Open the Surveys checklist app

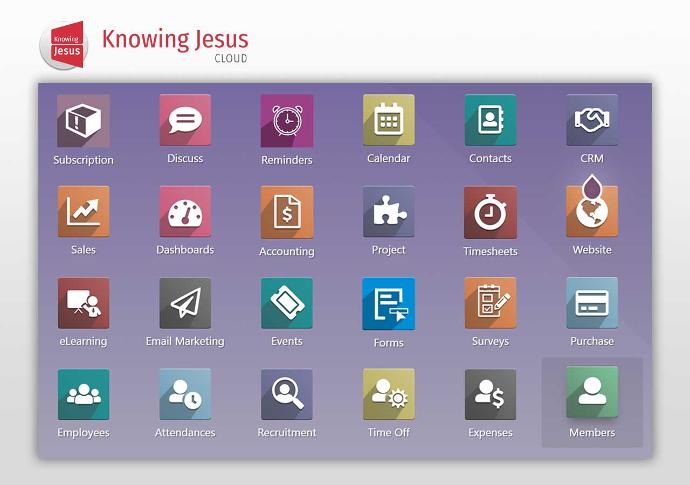coord(490,303)
